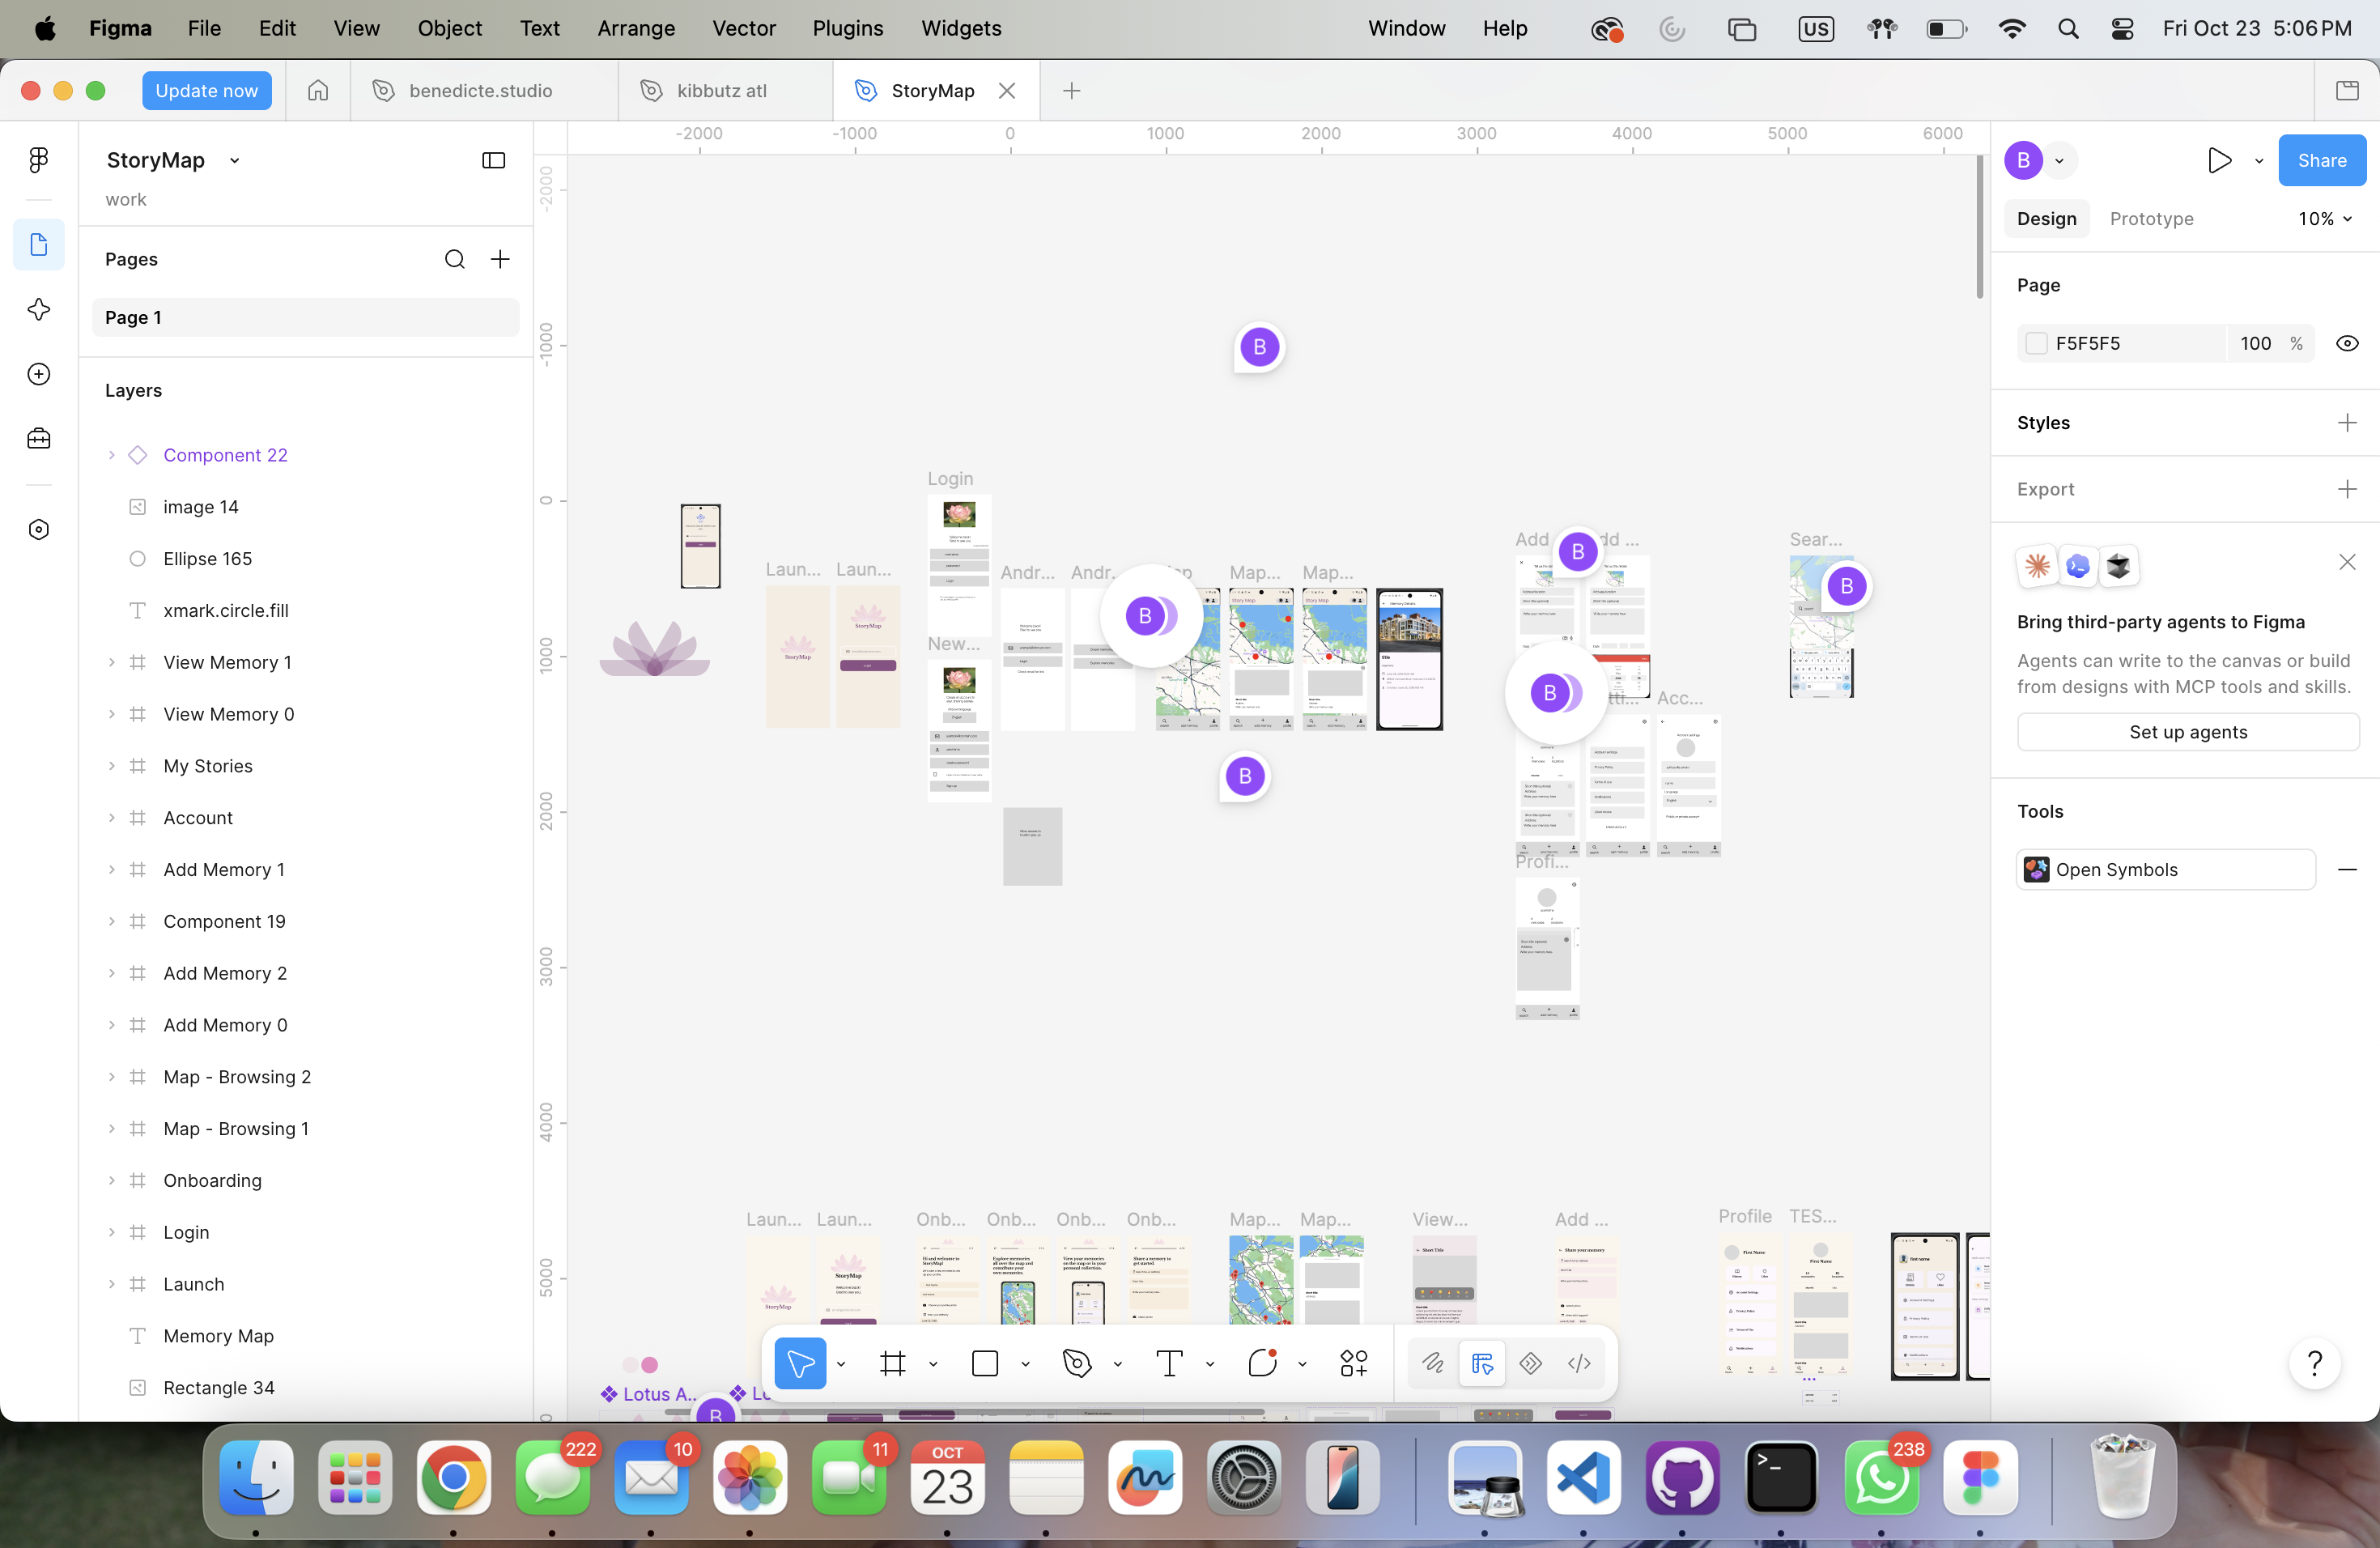Open the StoryMap file name dropdown
2380x1548 pixels.
pyautogui.click(x=234, y=160)
